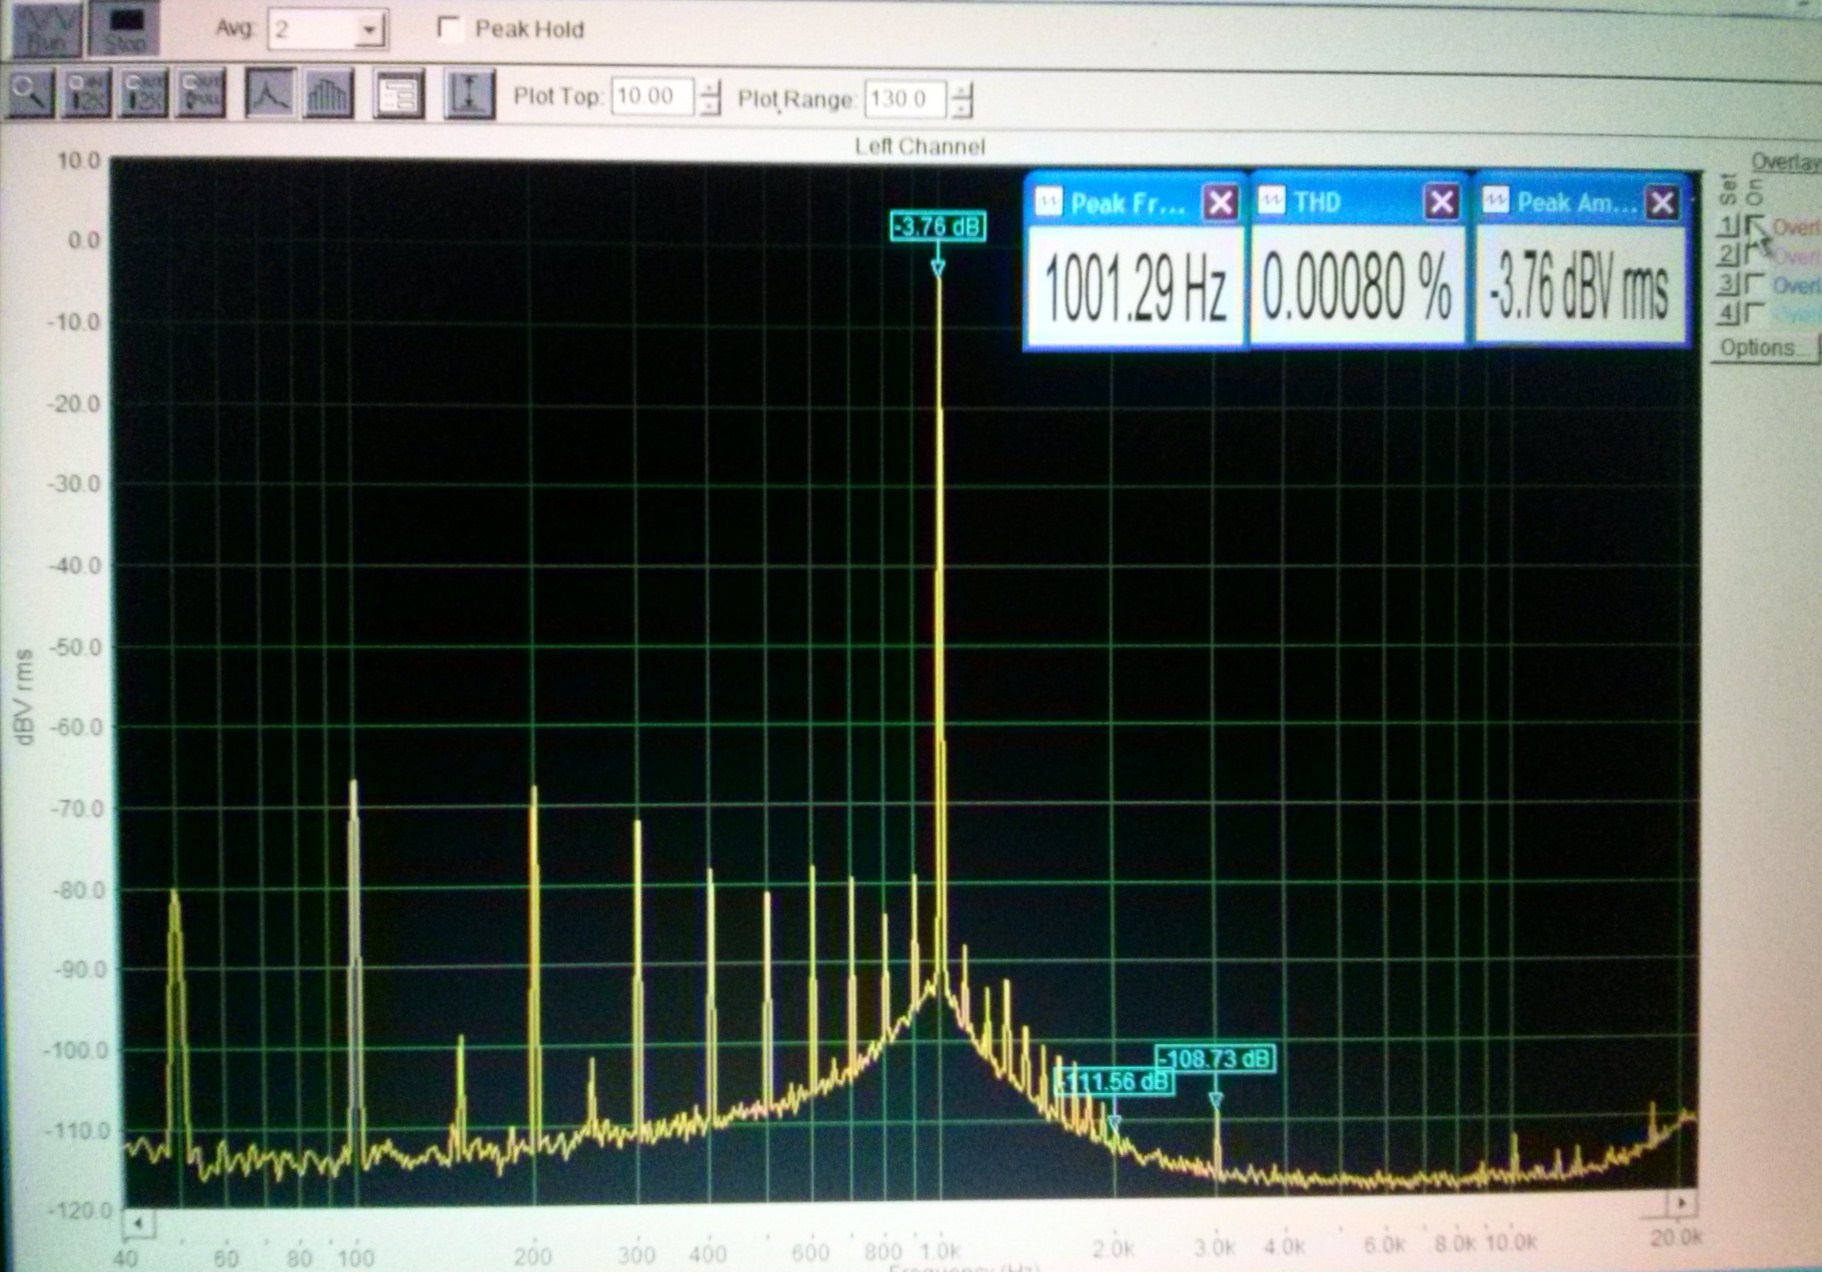The image size is (1822, 1272).
Task: Click the Peak Frequency window waveform icon
Action: point(1048,203)
